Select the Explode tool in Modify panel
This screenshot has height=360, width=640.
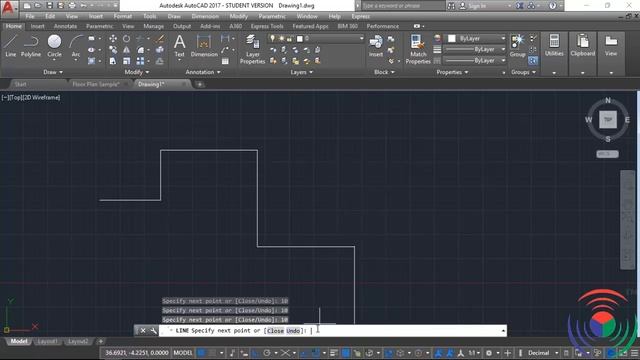160,50
